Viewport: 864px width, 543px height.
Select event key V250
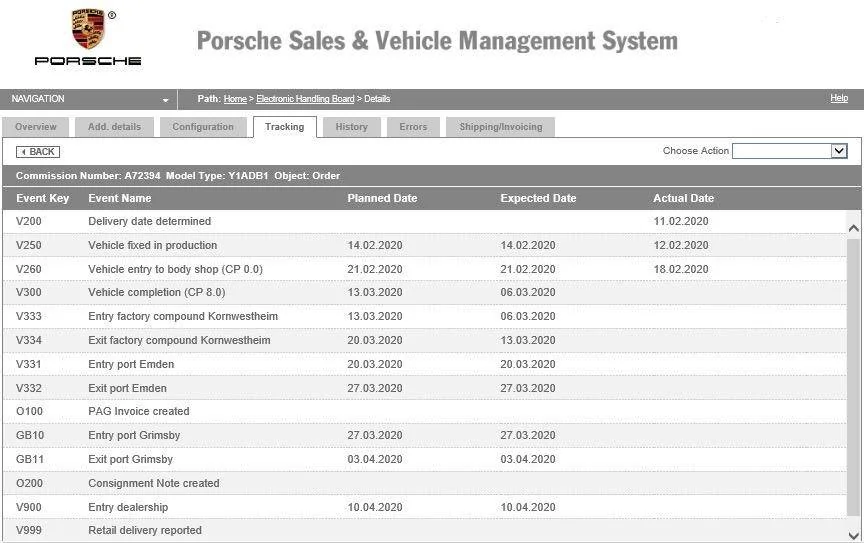[x=29, y=245]
